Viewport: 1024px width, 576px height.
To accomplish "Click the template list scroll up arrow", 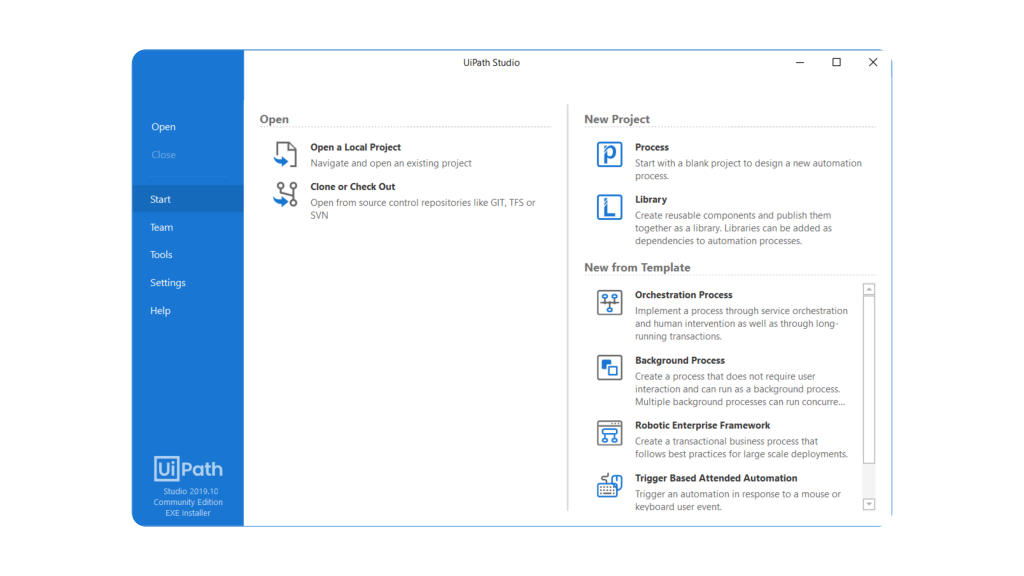I will (868, 290).
